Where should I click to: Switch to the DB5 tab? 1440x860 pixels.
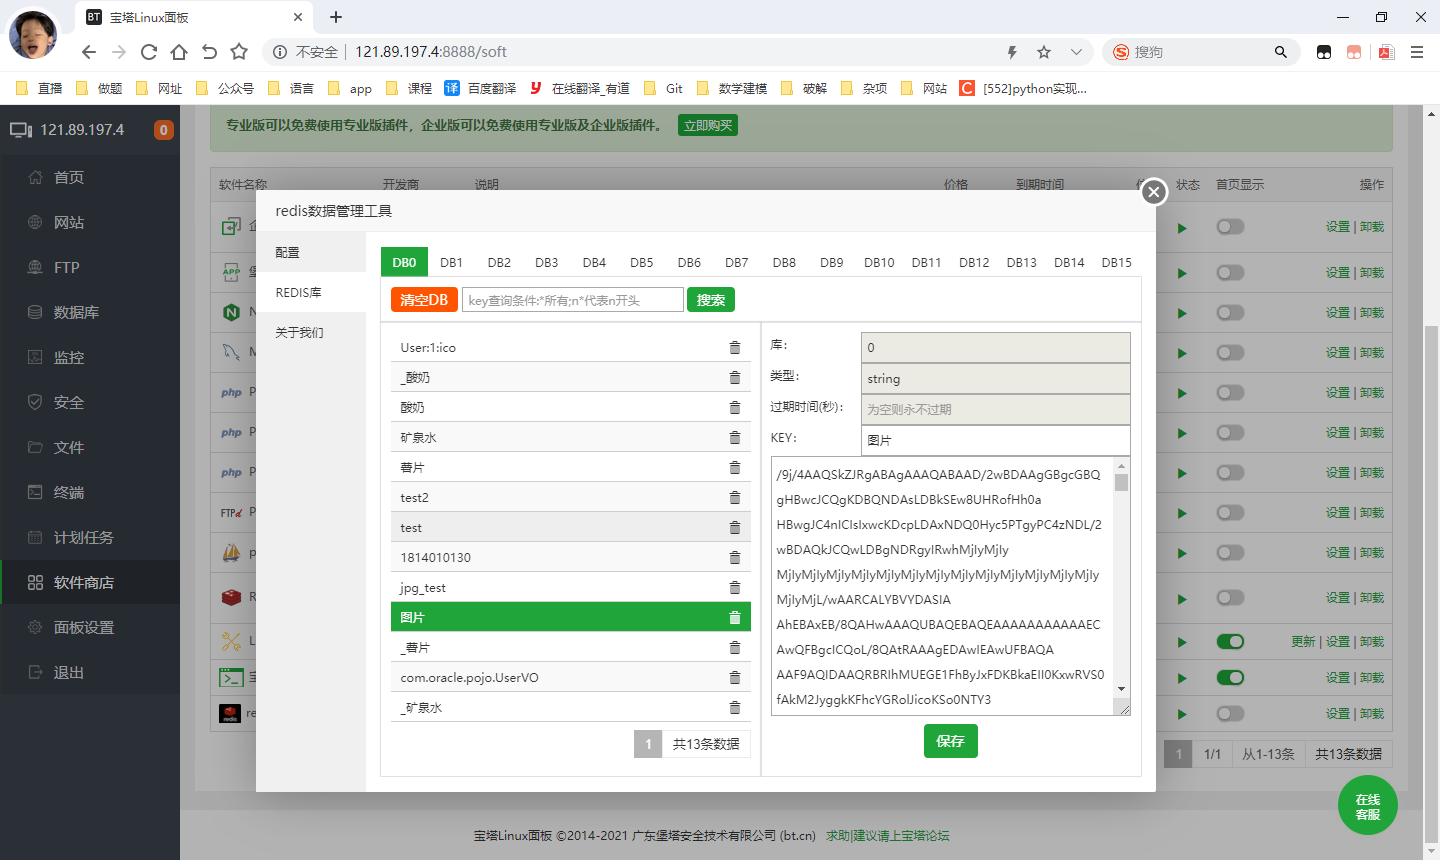(641, 263)
